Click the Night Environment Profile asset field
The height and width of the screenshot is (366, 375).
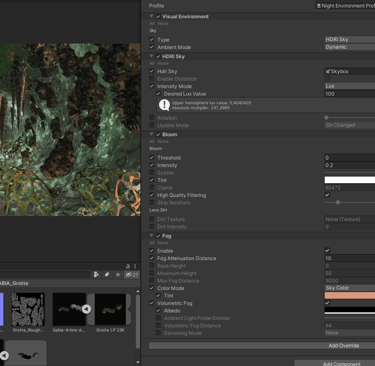[x=345, y=6]
